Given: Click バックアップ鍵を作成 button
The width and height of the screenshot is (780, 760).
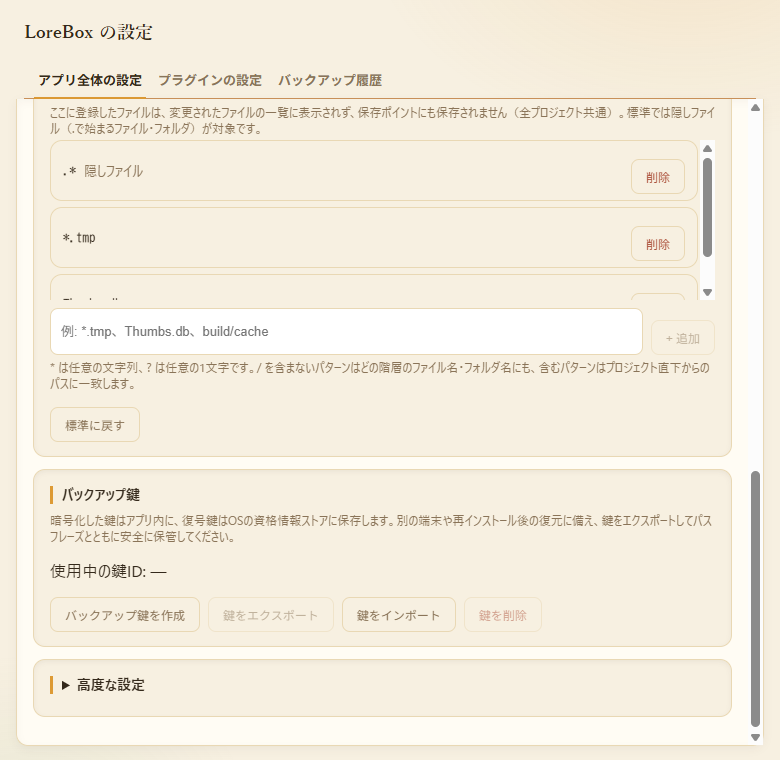Looking at the screenshot, I should point(125,615).
